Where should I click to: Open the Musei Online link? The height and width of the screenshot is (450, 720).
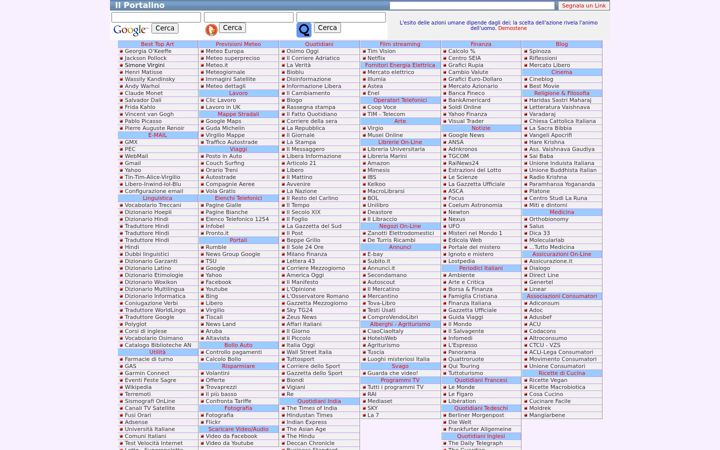pyautogui.click(x=385, y=135)
